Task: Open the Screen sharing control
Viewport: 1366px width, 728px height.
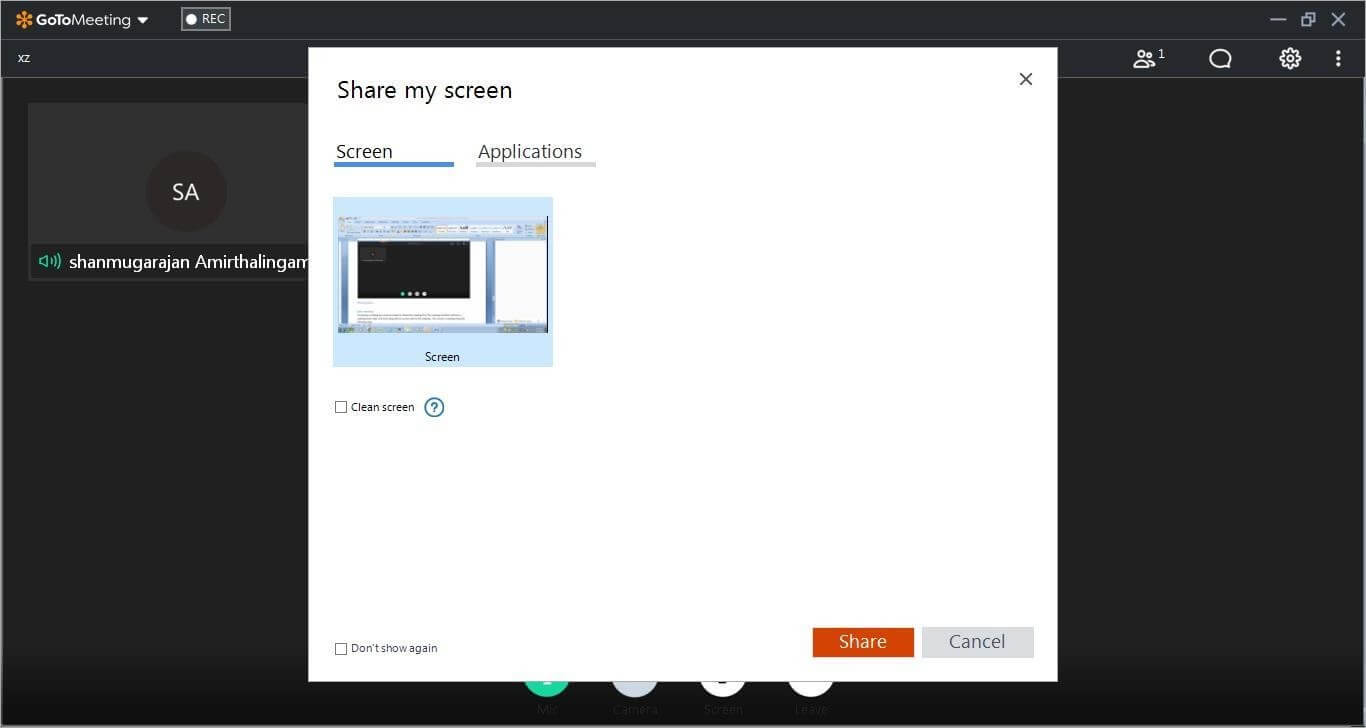Action: pyautogui.click(x=723, y=685)
